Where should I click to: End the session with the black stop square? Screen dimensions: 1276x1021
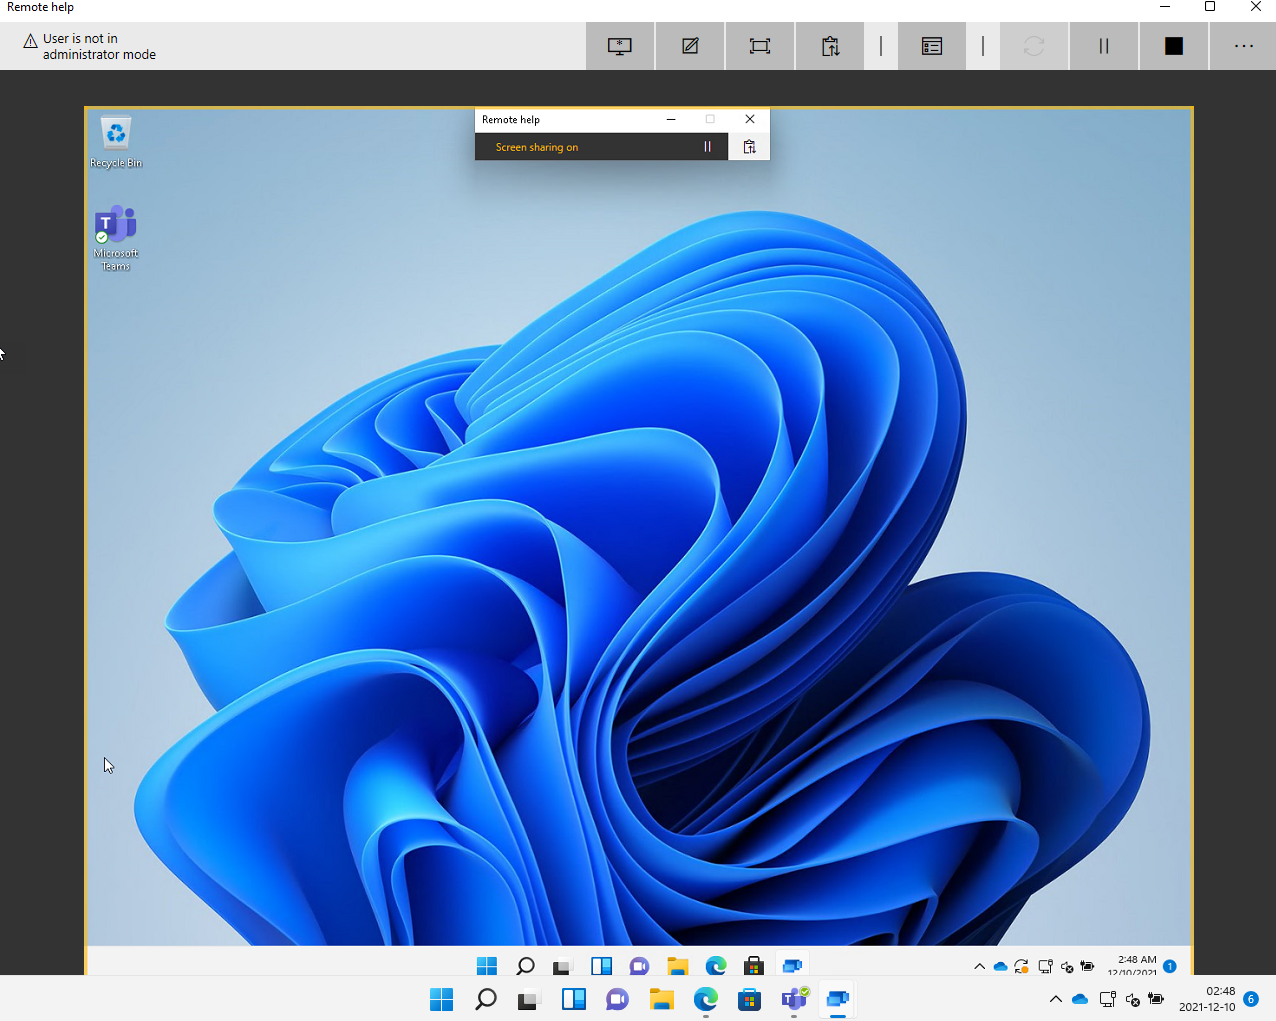click(x=1174, y=46)
